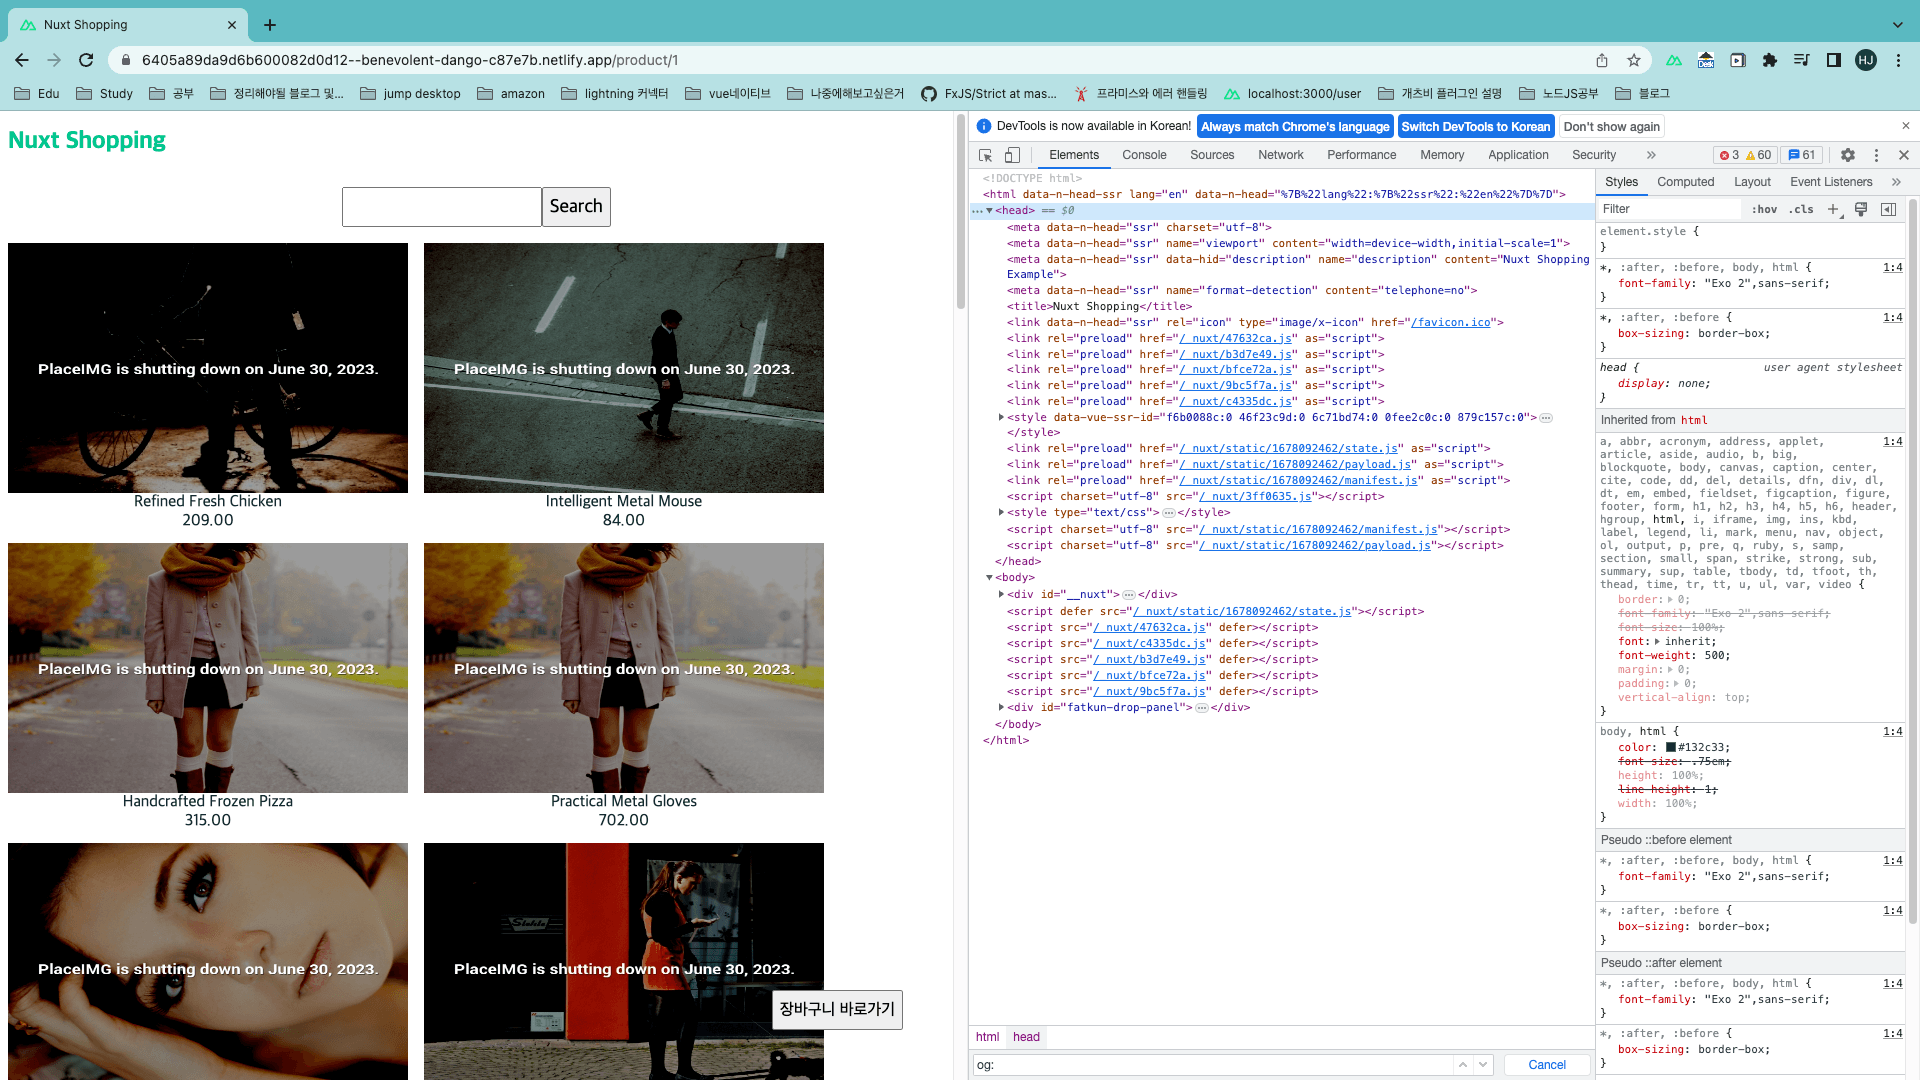The height and width of the screenshot is (1080, 1920).
Task: Collapse the head element node
Action: [x=989, y=211]
